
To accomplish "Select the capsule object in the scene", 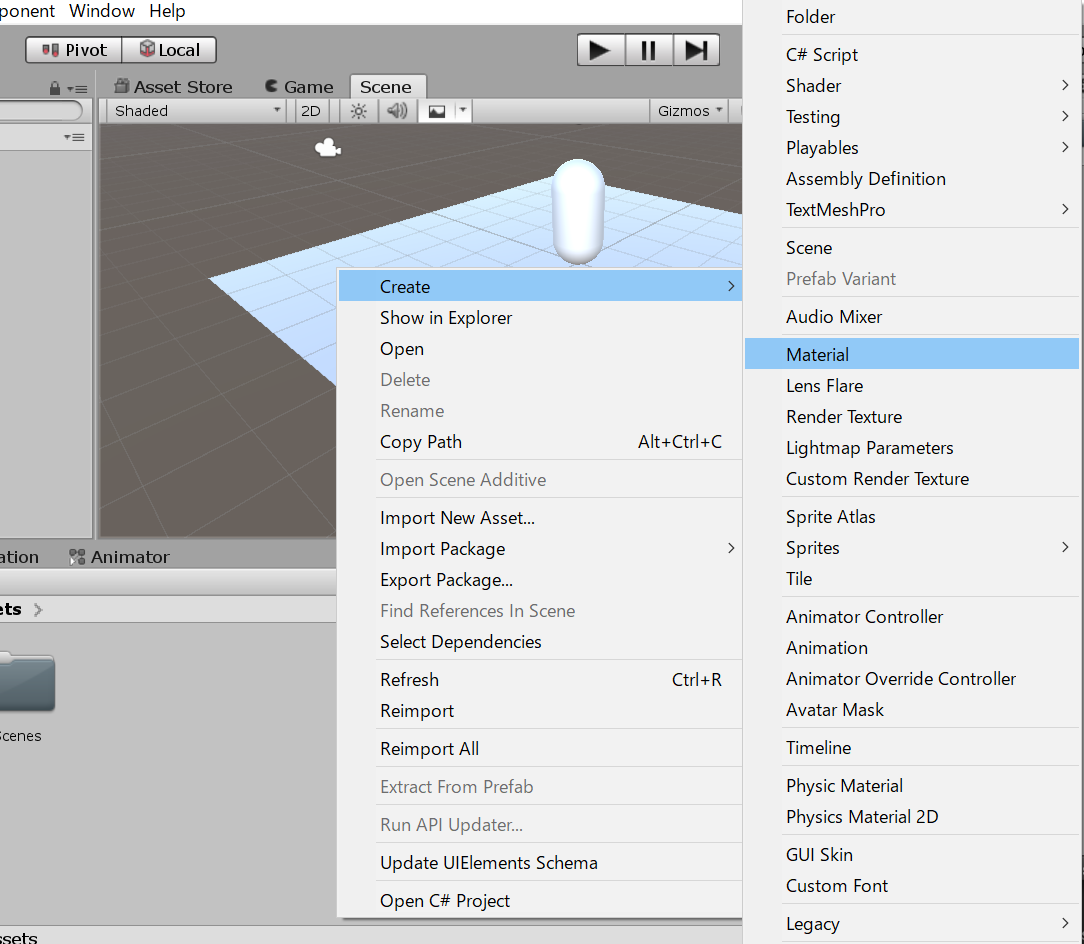I will tap(578, 212).
